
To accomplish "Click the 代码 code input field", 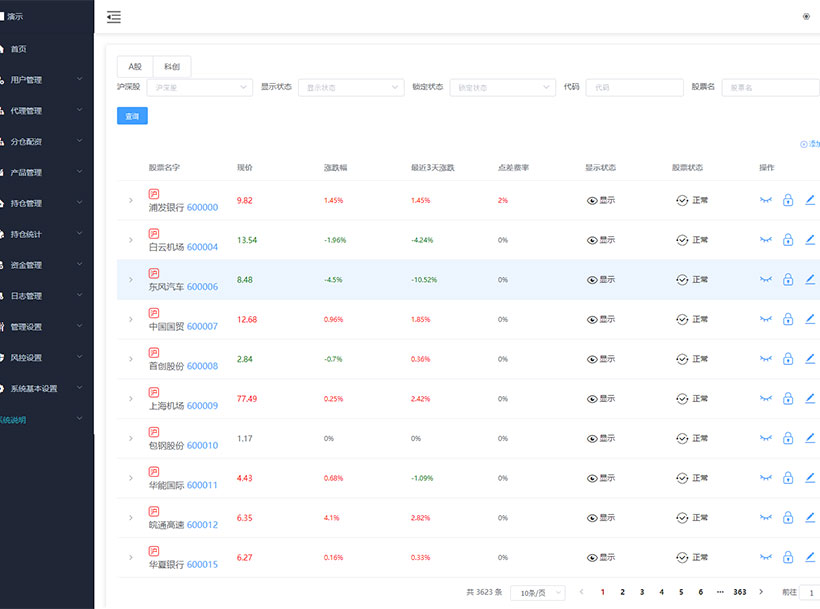I will [x=634, y=87].
